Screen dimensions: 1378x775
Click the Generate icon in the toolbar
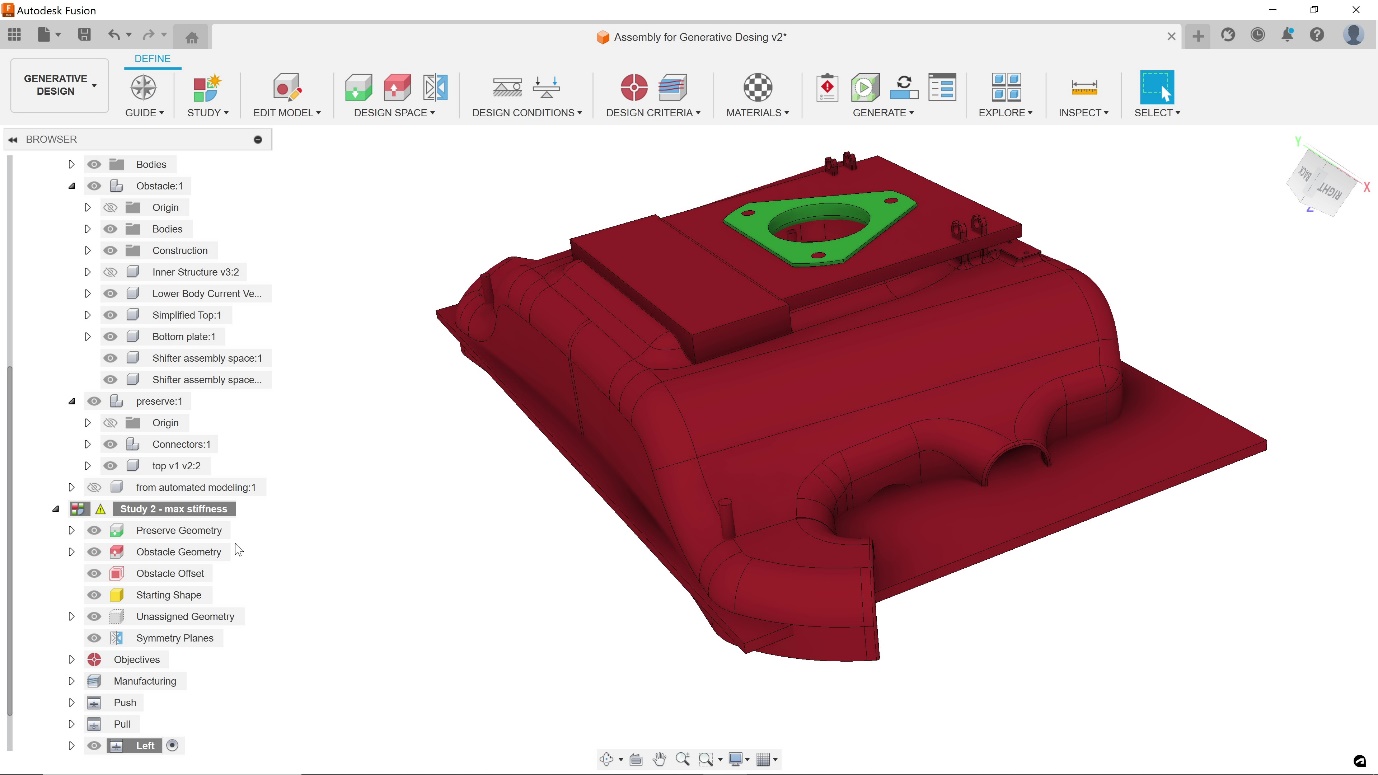pos(864,88)
